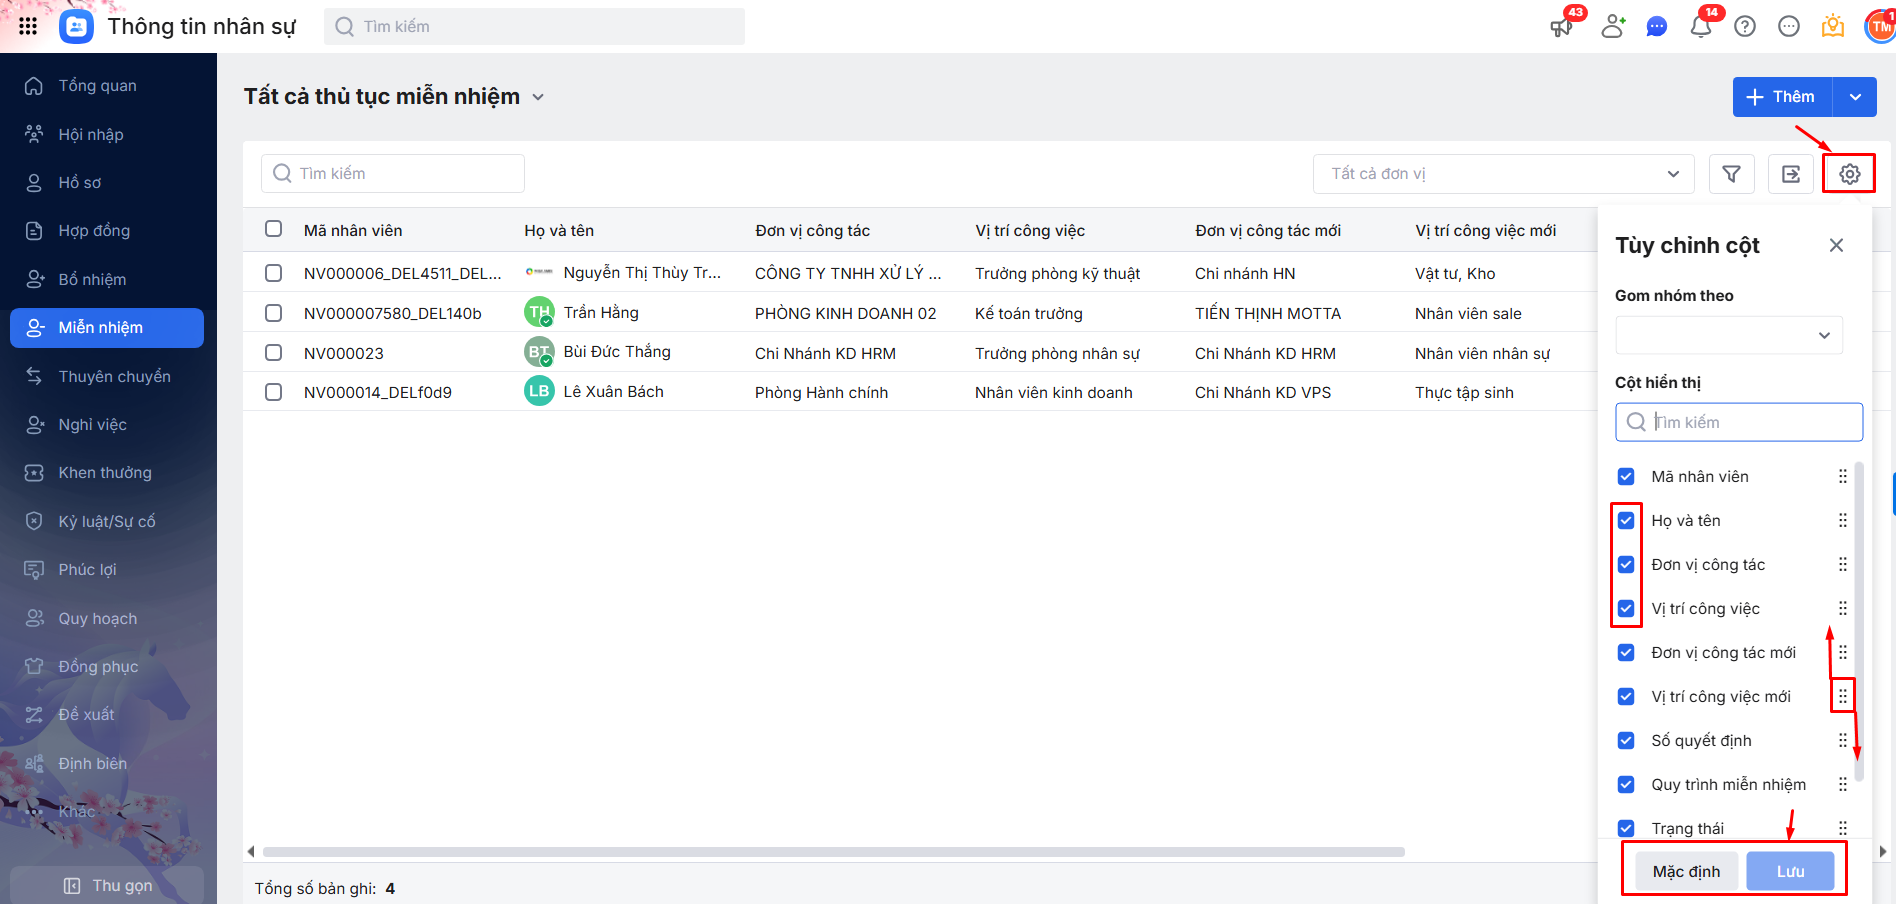Click the export icon next to filter
Screen dimensions: 1896x904
[1790, 174]
